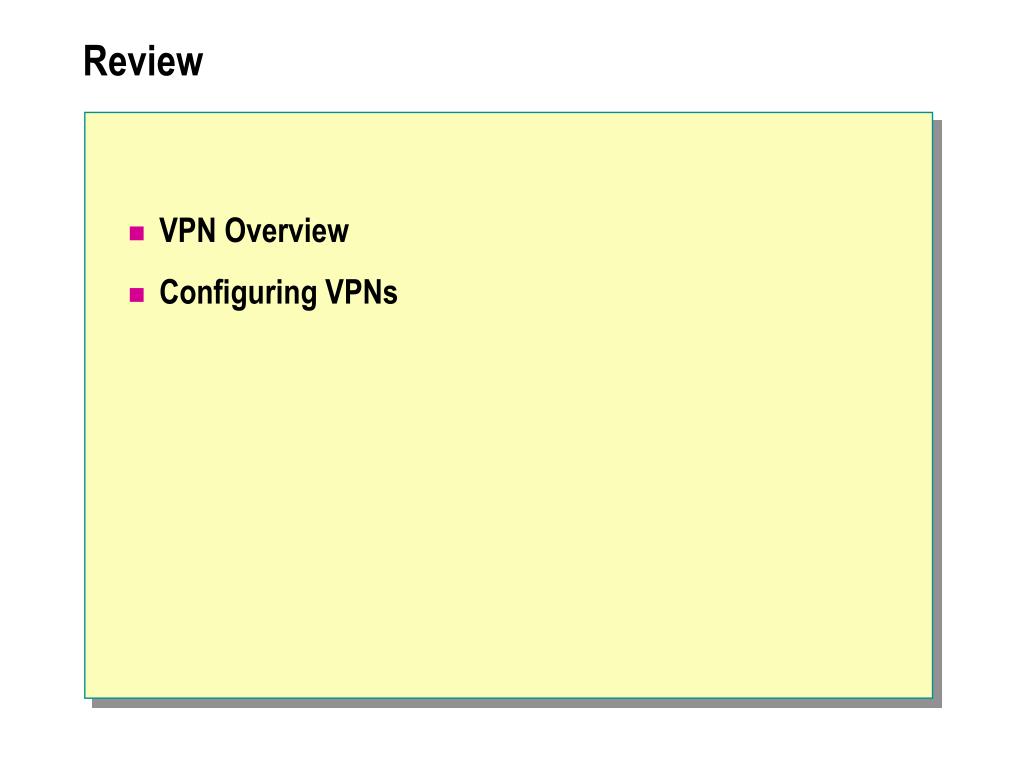Image resolution: width=1024 pixels, height=768 pixels.
Task: Click the bottom-right corner of the yellow box
Action: pyautogui.click(x=932, y=697)
